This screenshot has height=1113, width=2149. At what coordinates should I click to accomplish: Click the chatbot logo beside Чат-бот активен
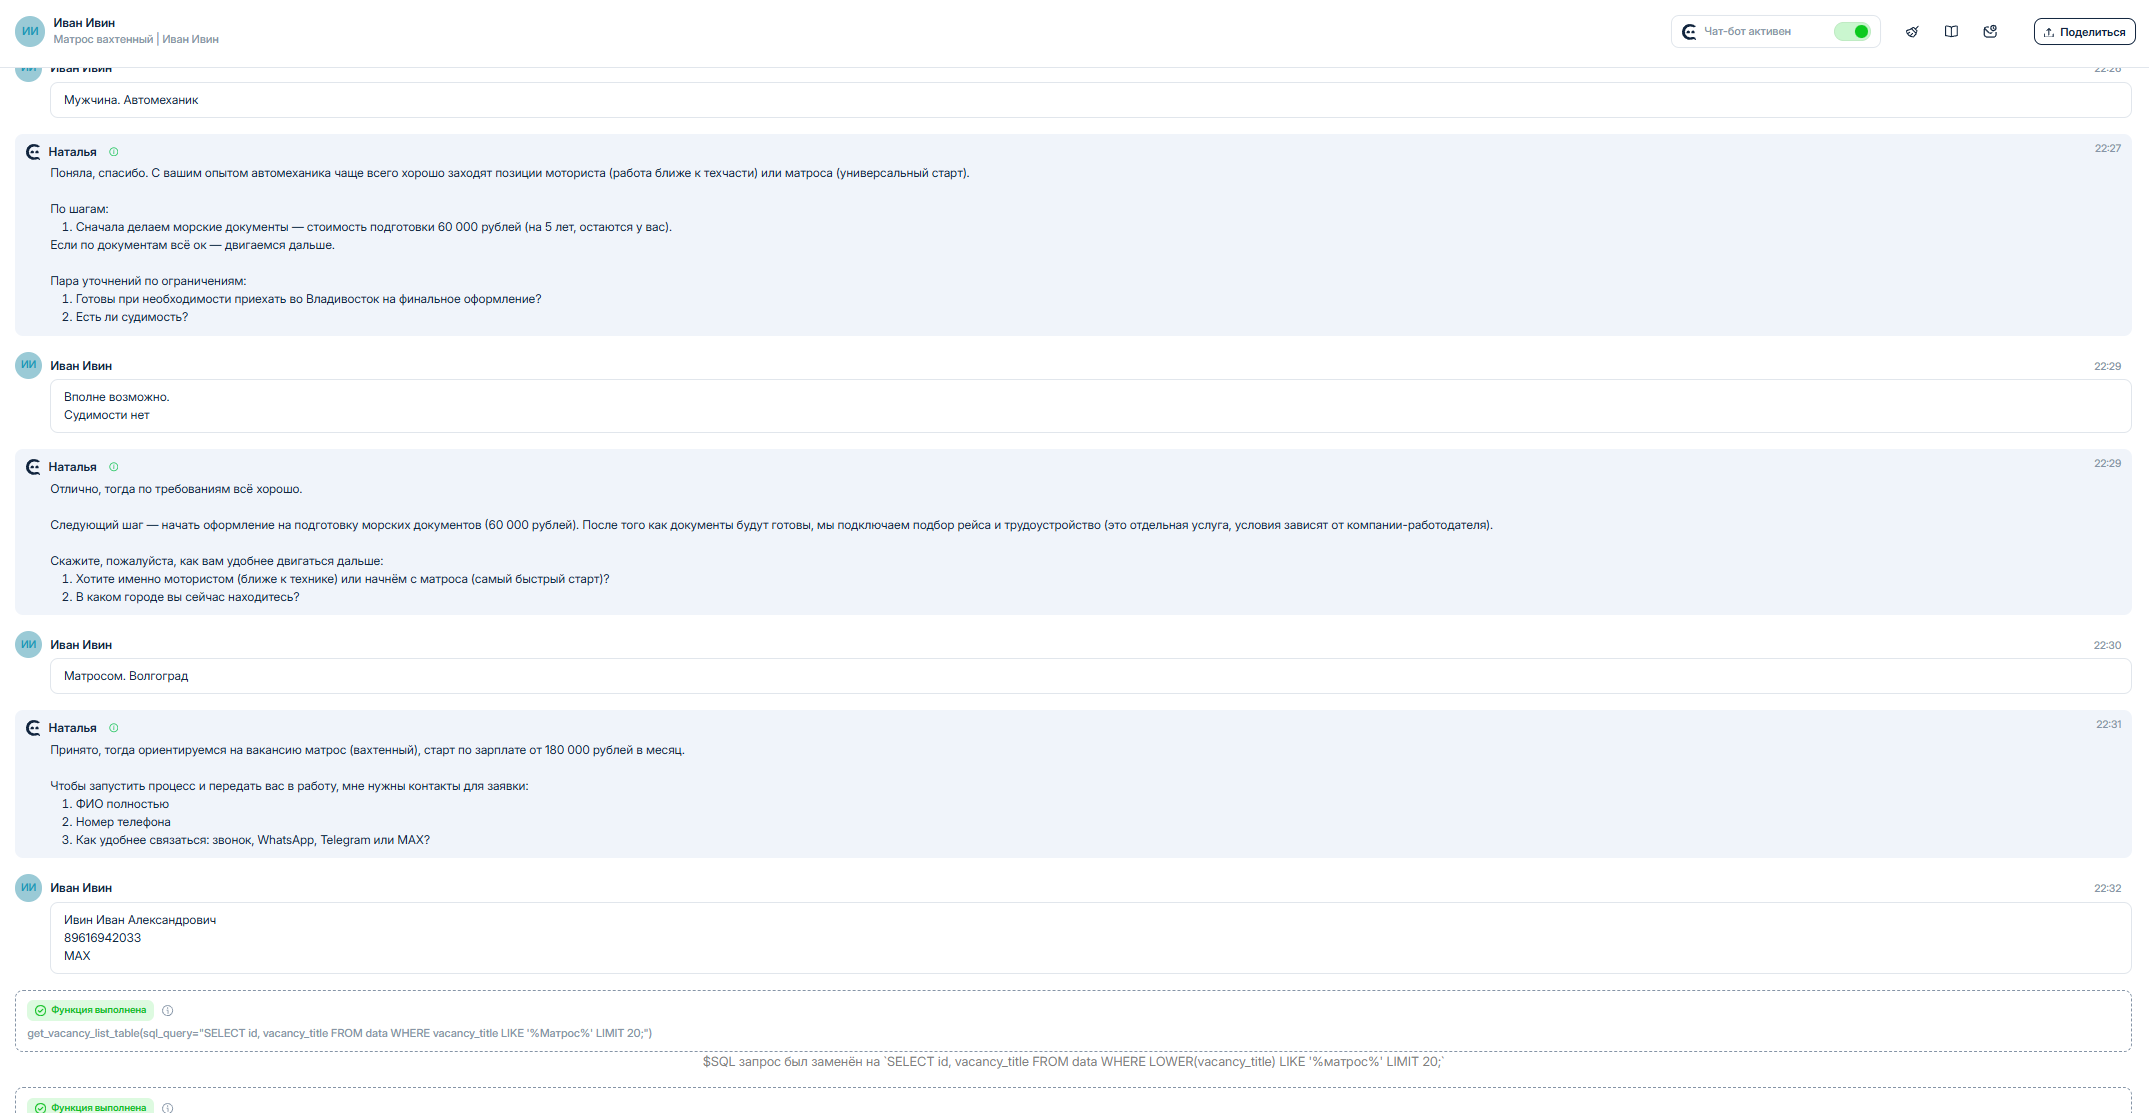(x=1689, y=32)
